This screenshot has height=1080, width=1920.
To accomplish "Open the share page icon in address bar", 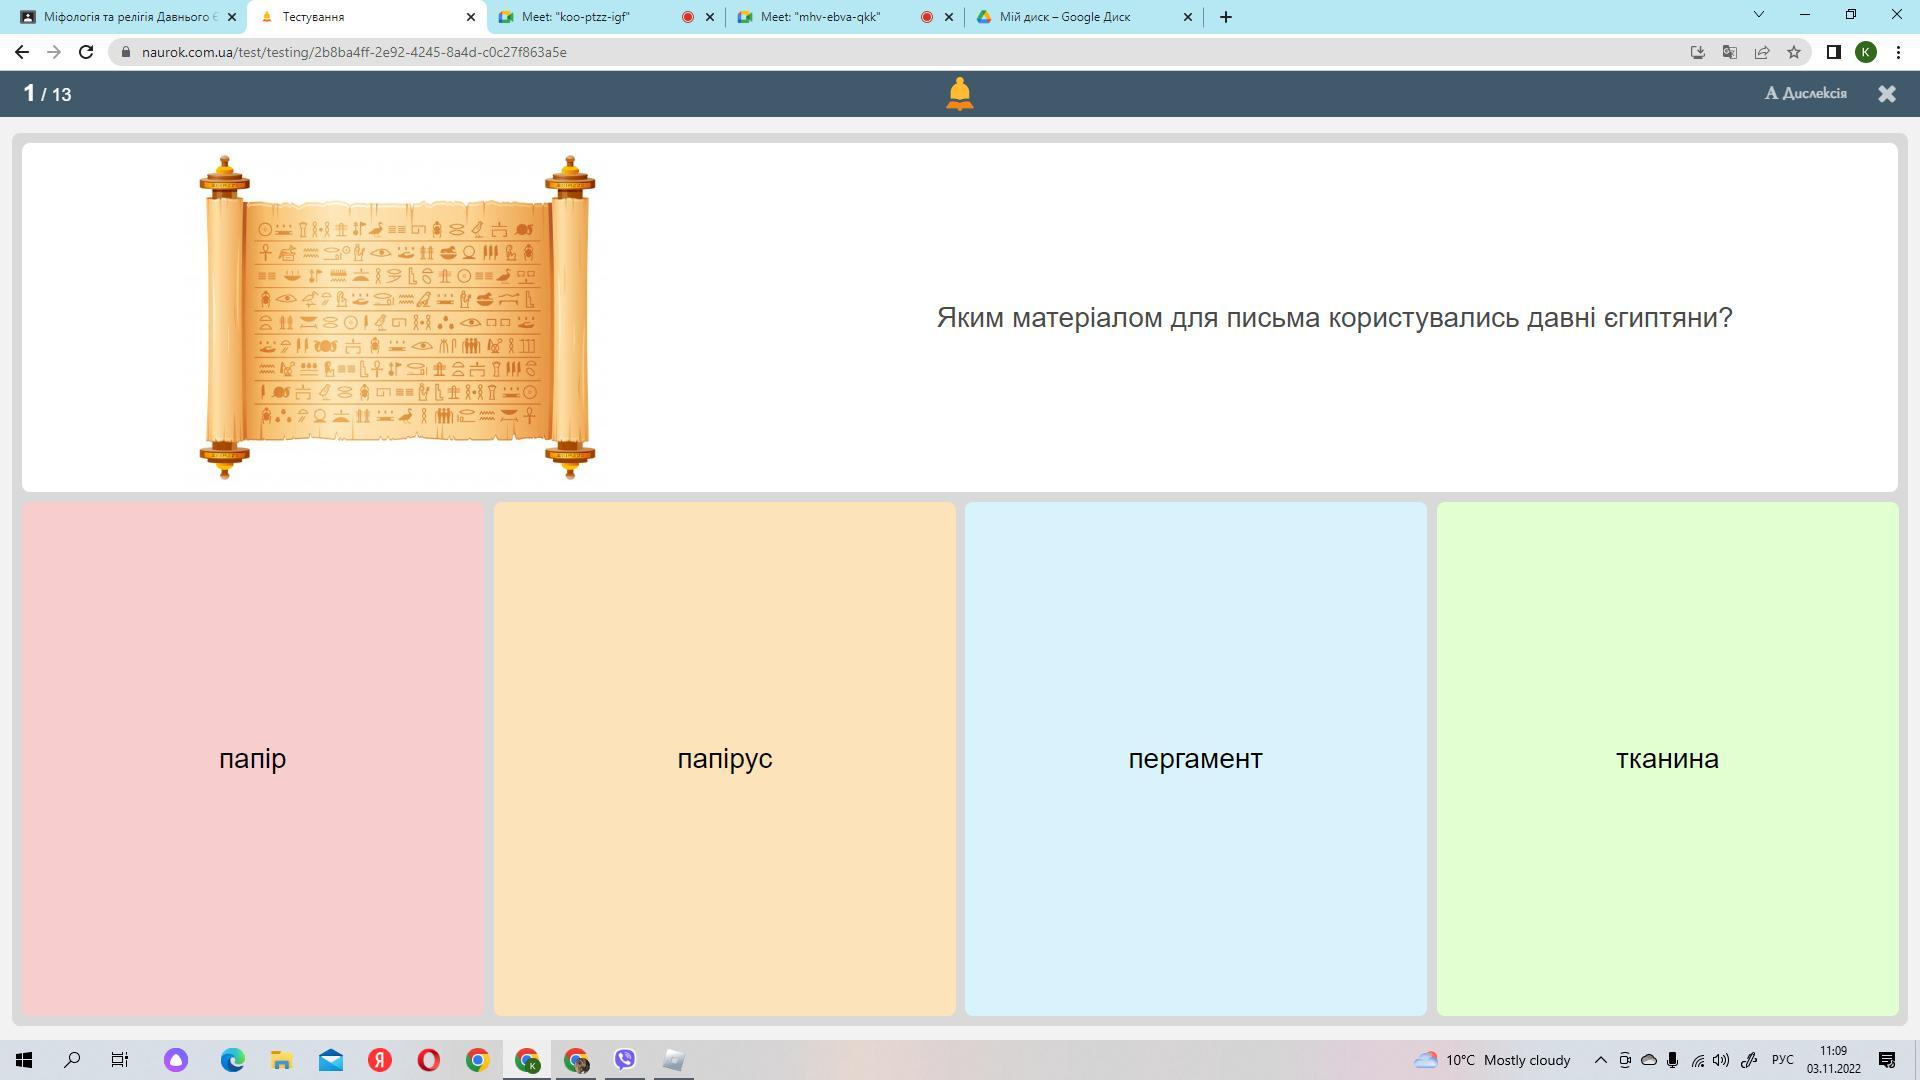I will 1762,52.
